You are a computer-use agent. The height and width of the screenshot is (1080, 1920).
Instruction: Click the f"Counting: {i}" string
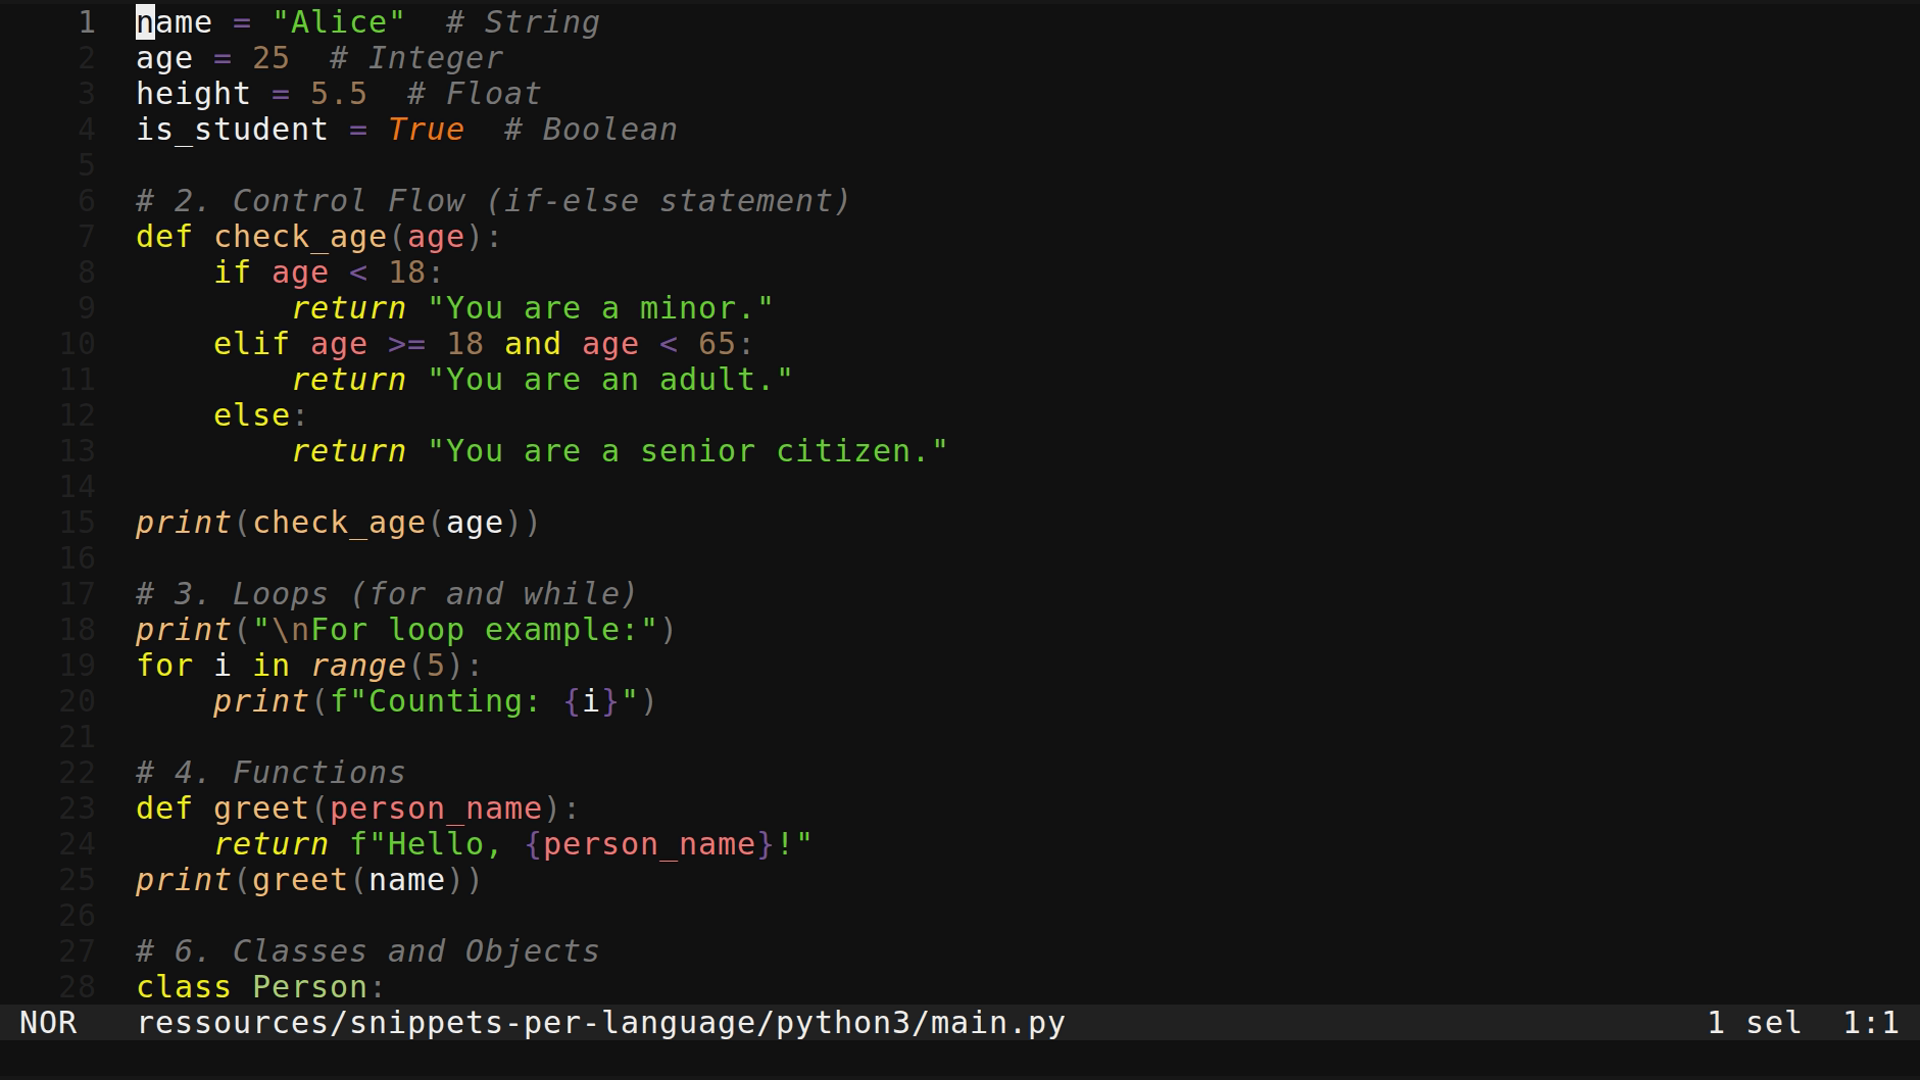[484, 701]
